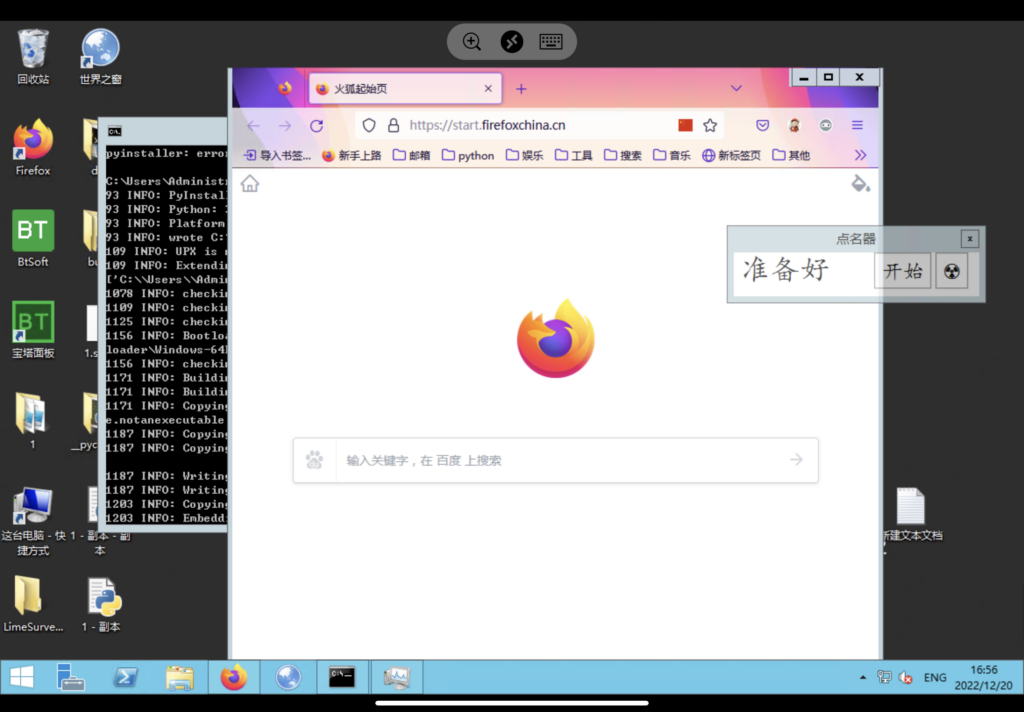
Task: Bookmark this page with the star icon
Action: click(710, 126)
